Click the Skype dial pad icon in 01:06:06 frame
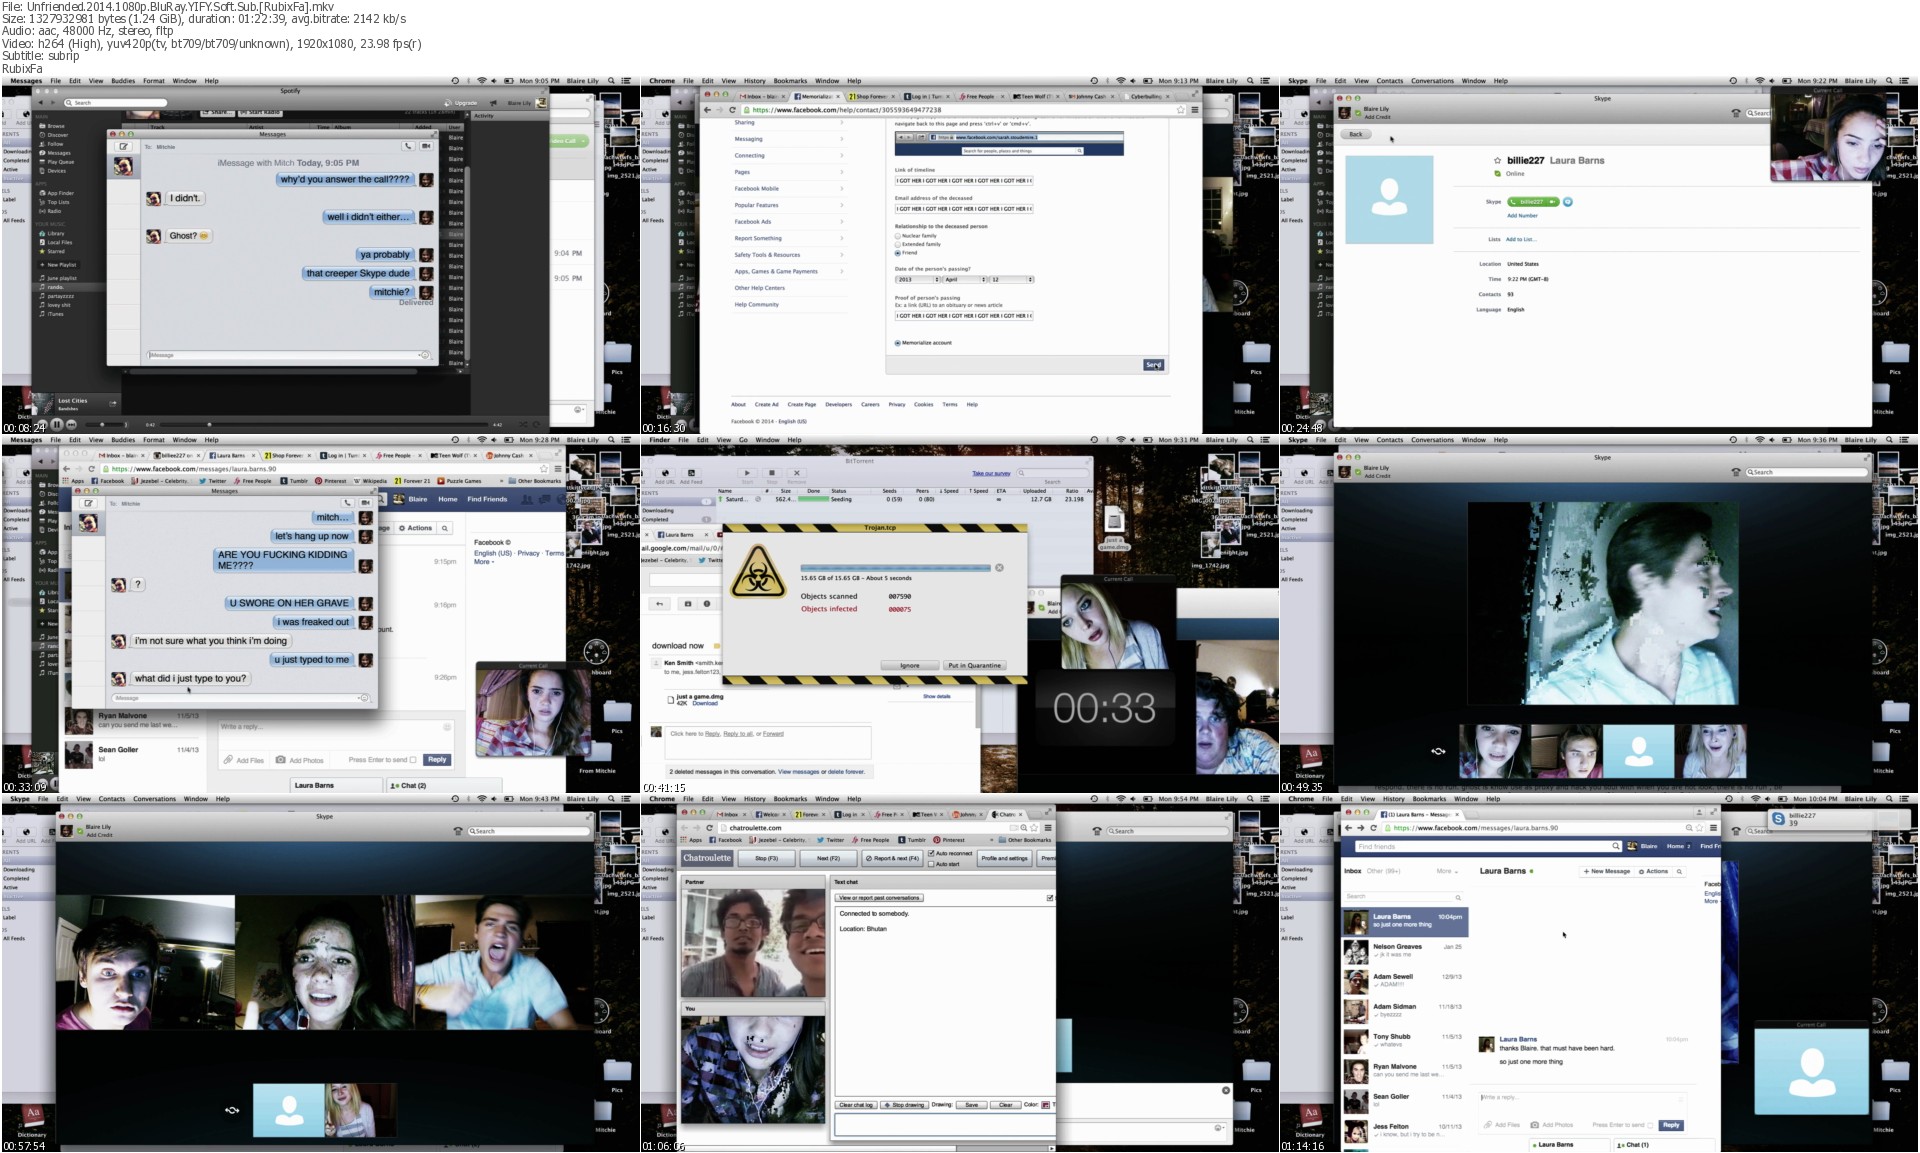 tap(1098, 831)
